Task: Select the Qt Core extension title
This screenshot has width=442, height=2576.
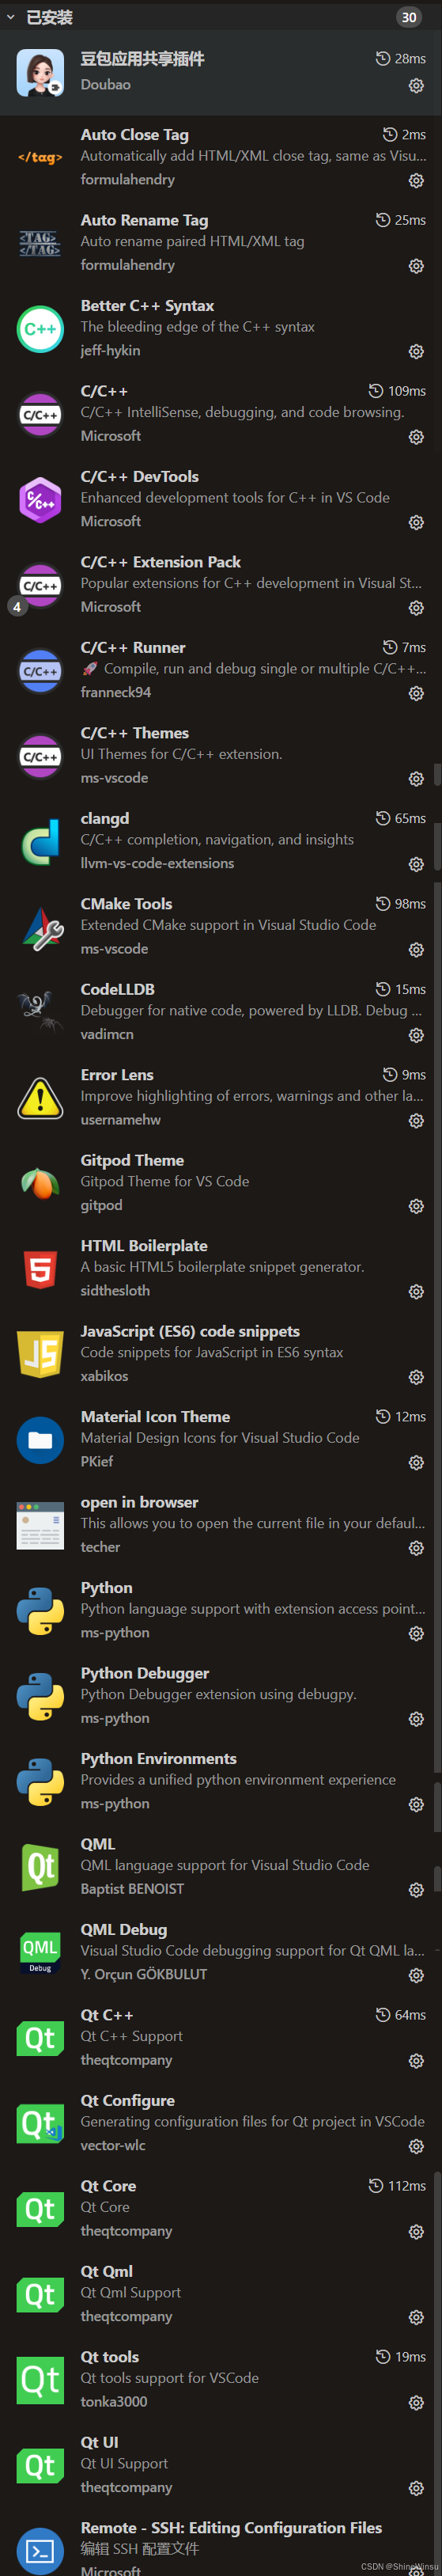Action: pos(108,2186)
